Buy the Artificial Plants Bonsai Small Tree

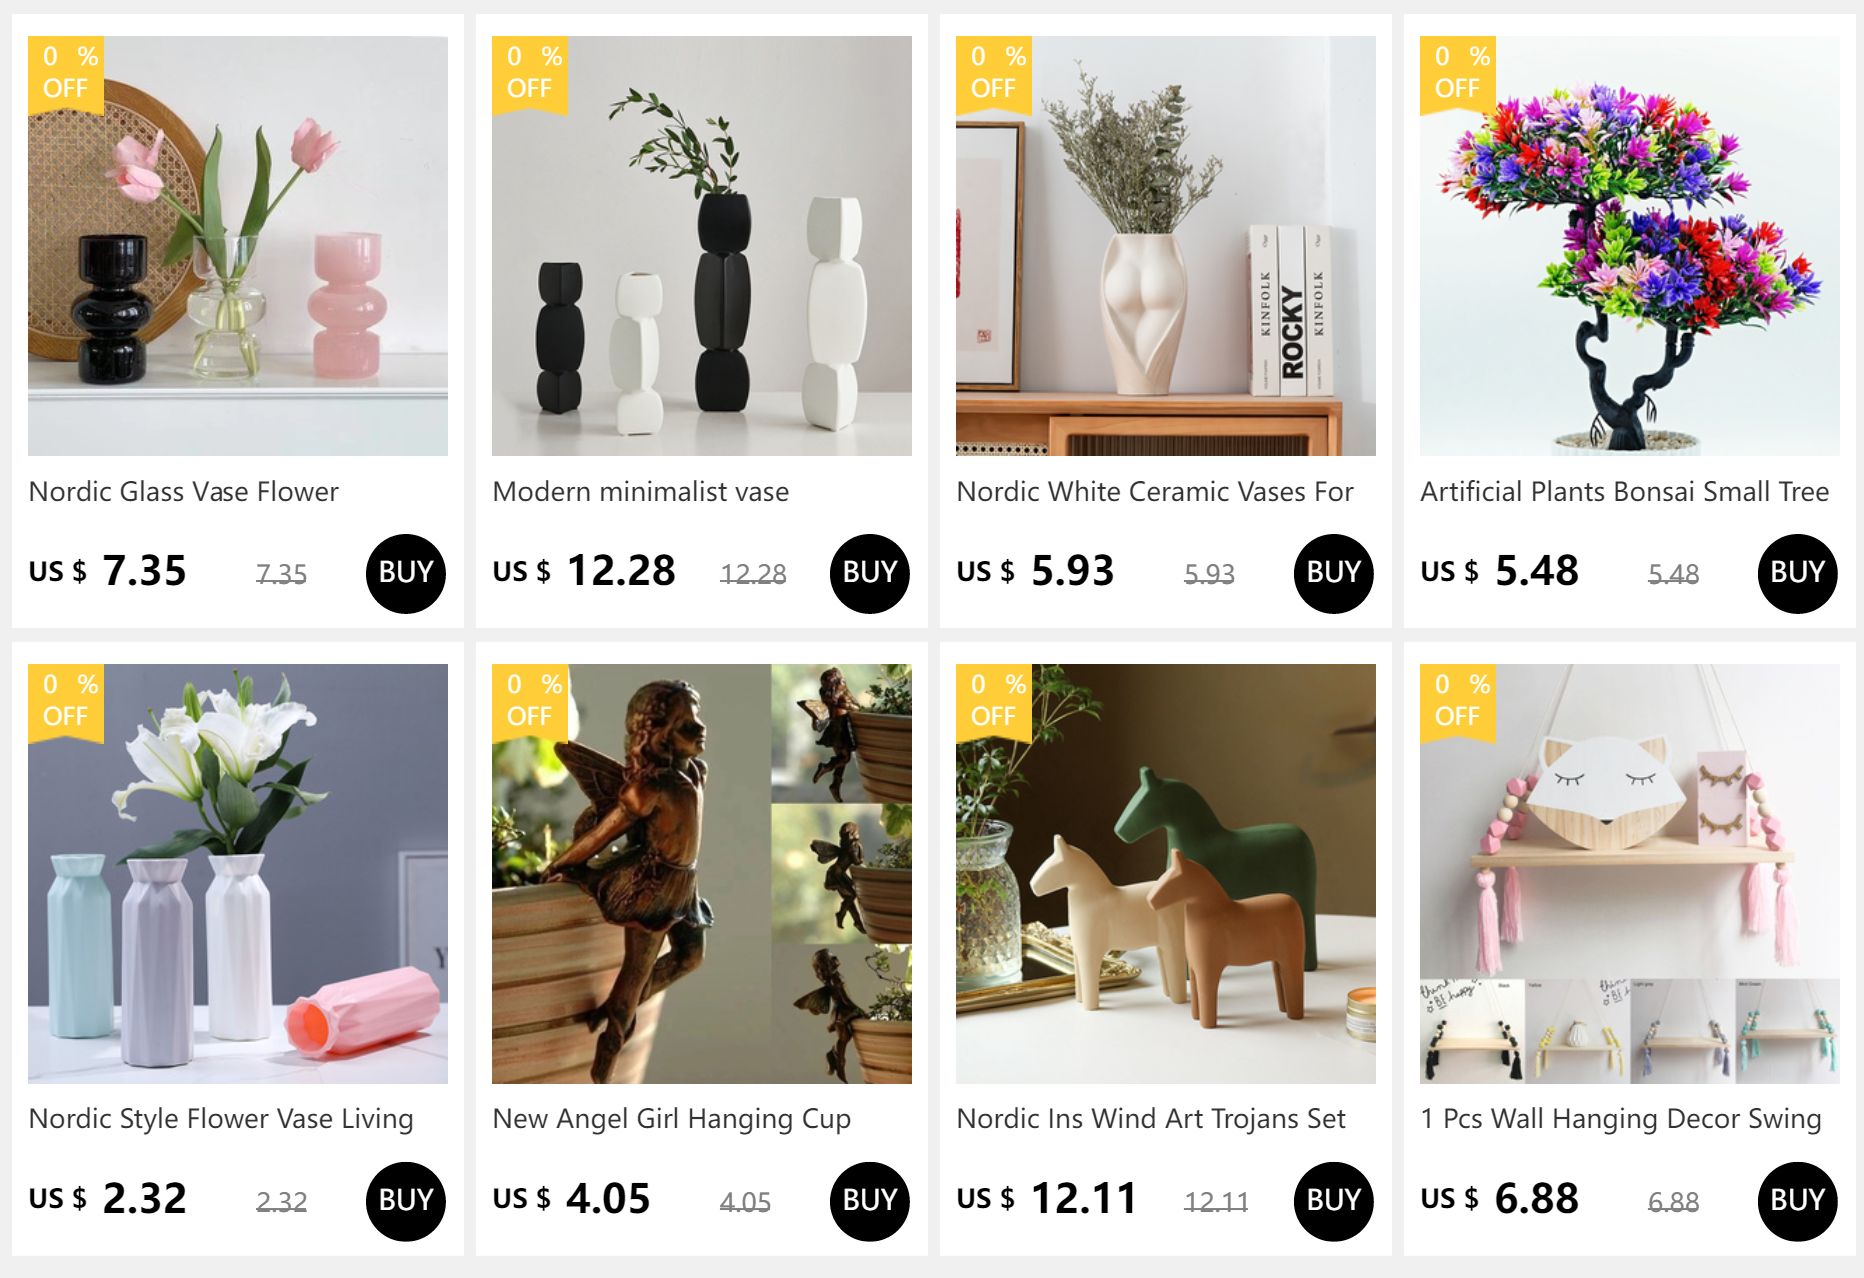(x=1798, y=573)
